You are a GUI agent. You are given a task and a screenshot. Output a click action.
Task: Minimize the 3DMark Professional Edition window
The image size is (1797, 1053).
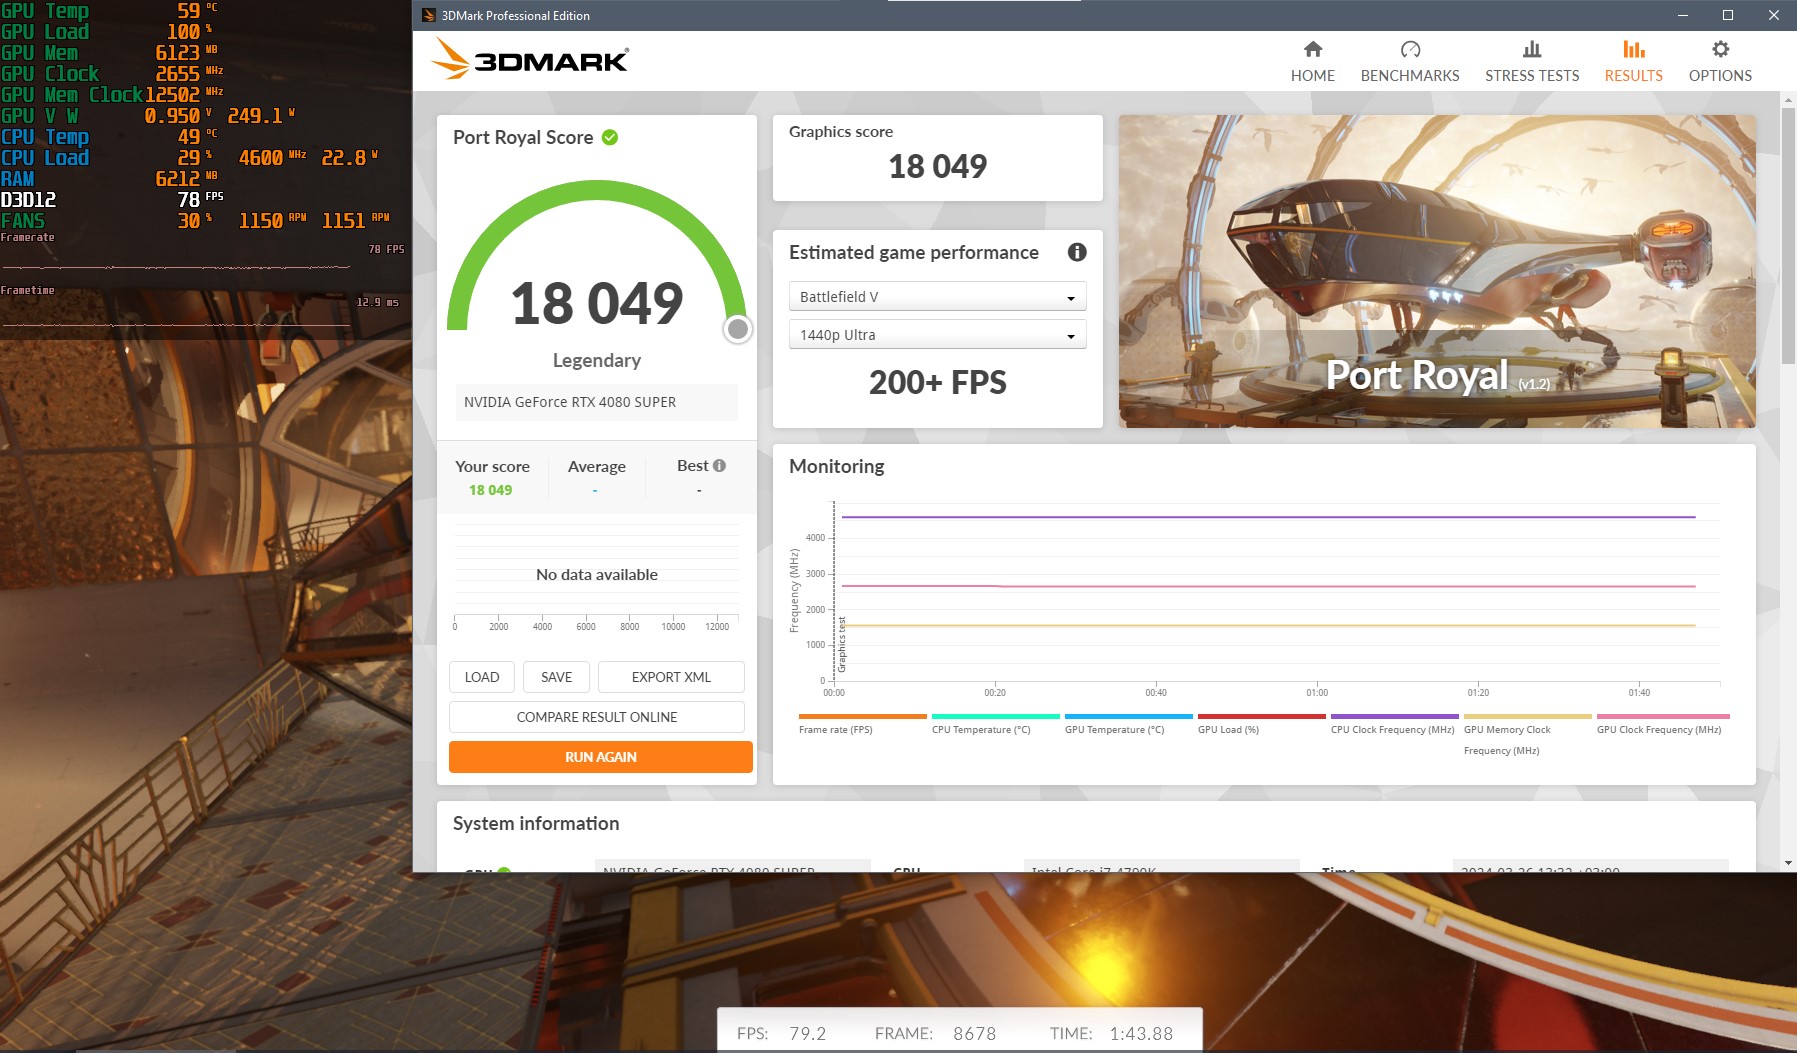1683,15
